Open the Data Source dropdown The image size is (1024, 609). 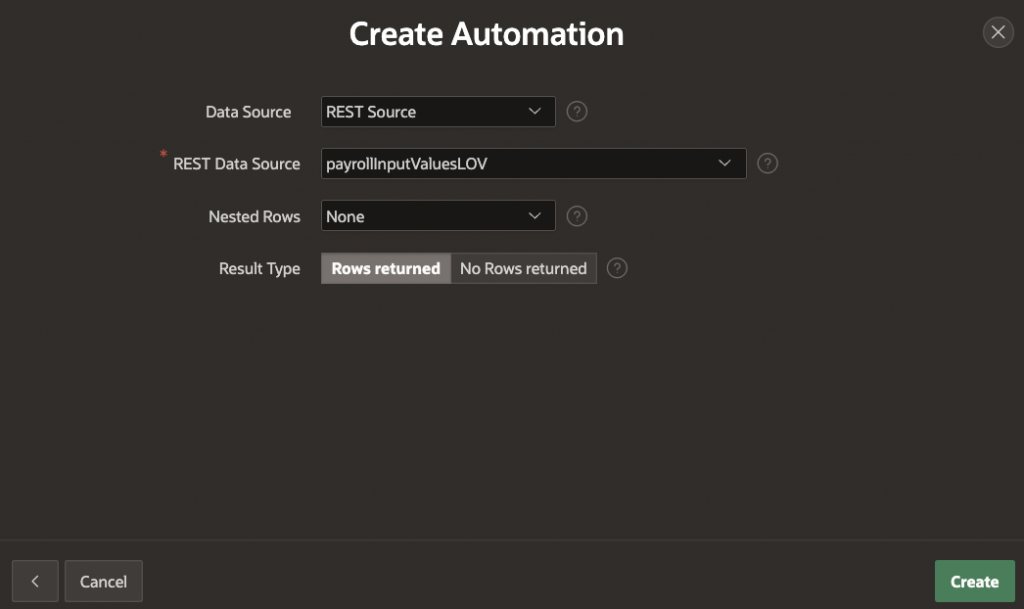[437, 112]
